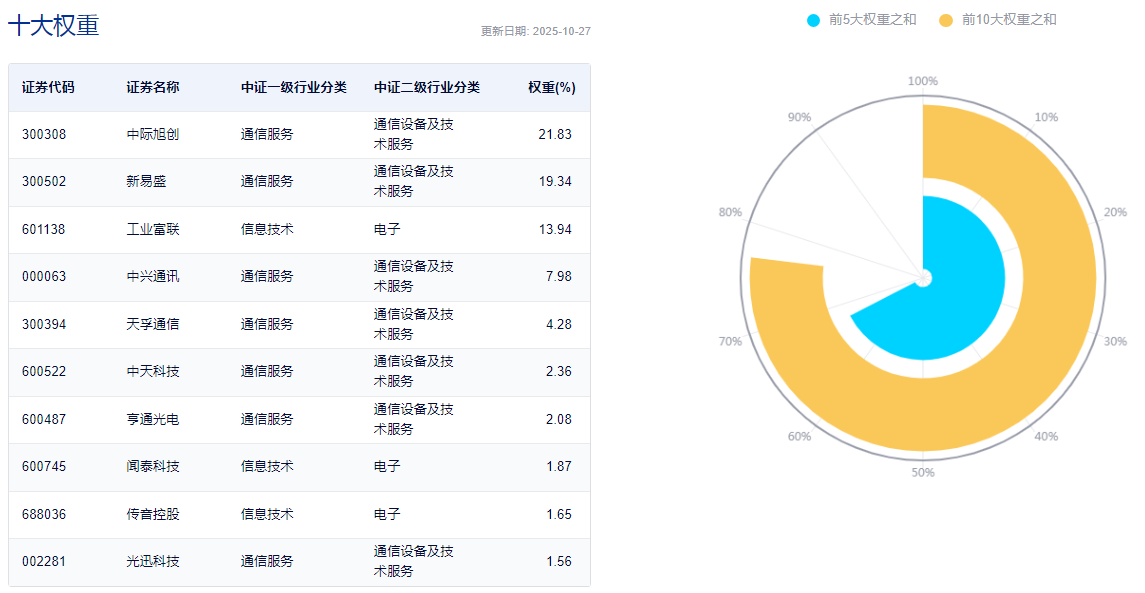Select the 权重(%) column header
The image size is (1145, 593).
[x=551, y=87]
